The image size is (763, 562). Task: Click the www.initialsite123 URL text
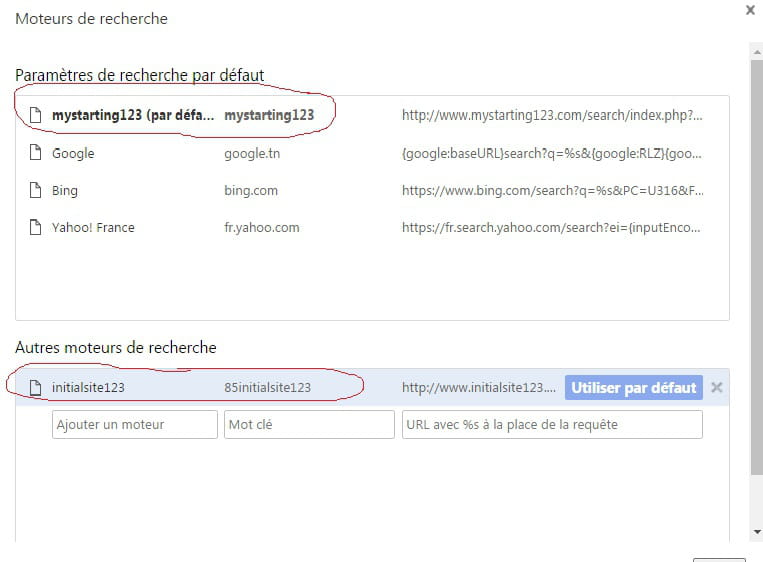pos(479,387)
